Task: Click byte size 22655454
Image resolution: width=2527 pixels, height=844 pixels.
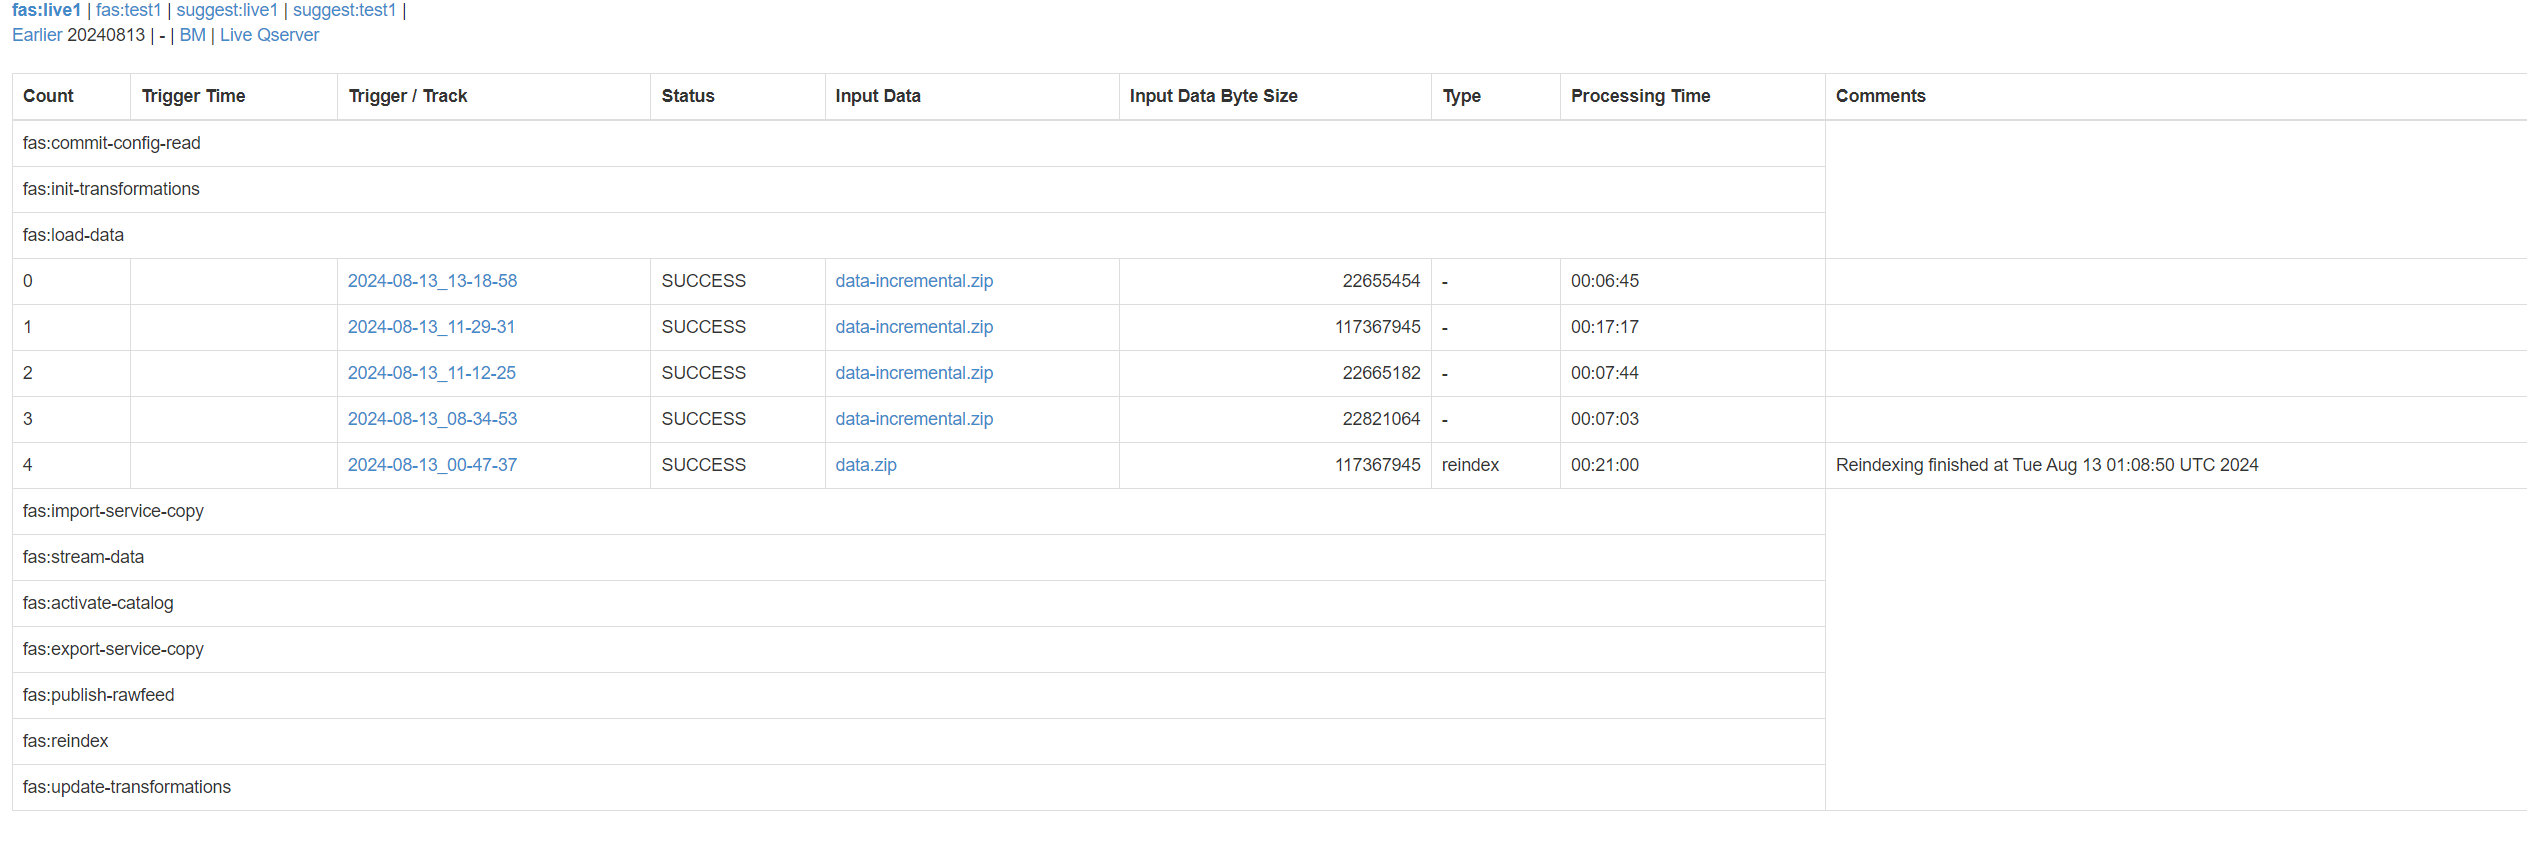Action: pos(1381,281)
